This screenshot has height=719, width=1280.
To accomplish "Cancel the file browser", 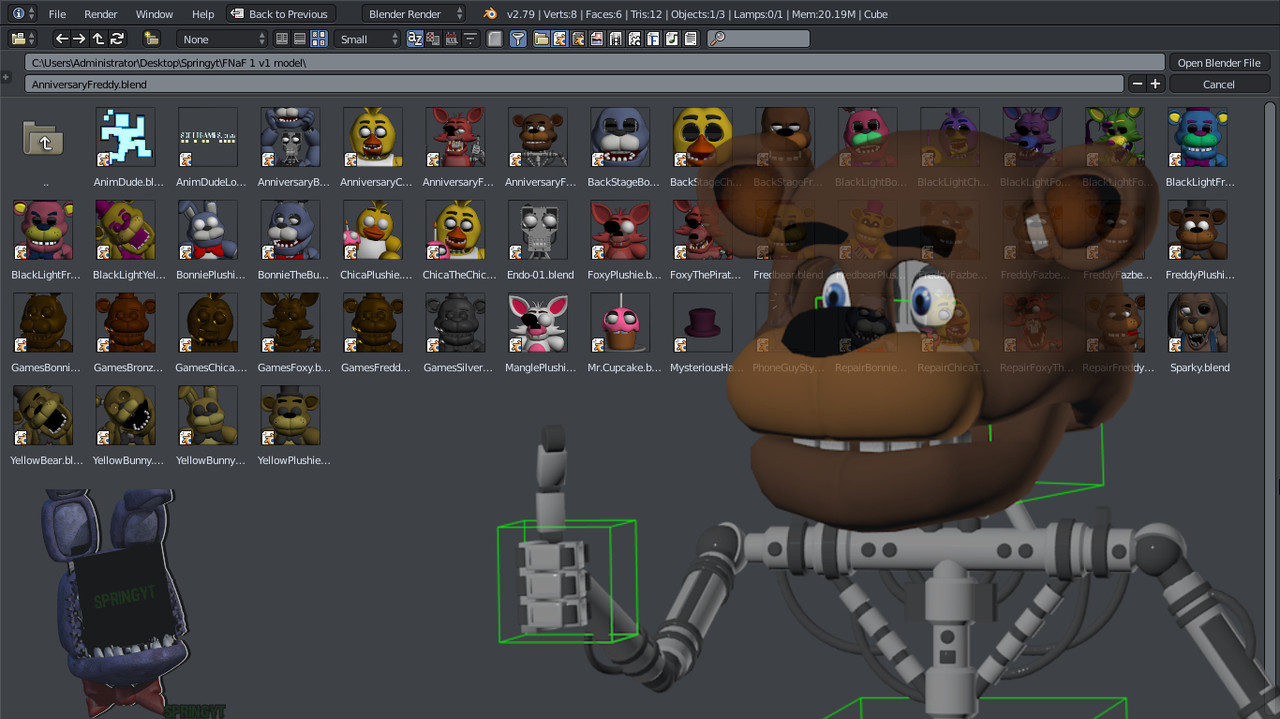I will pos(1219,84).
